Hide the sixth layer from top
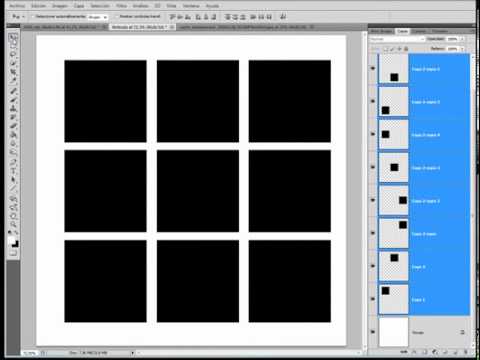The image size is (480, 360). (373, 233)
